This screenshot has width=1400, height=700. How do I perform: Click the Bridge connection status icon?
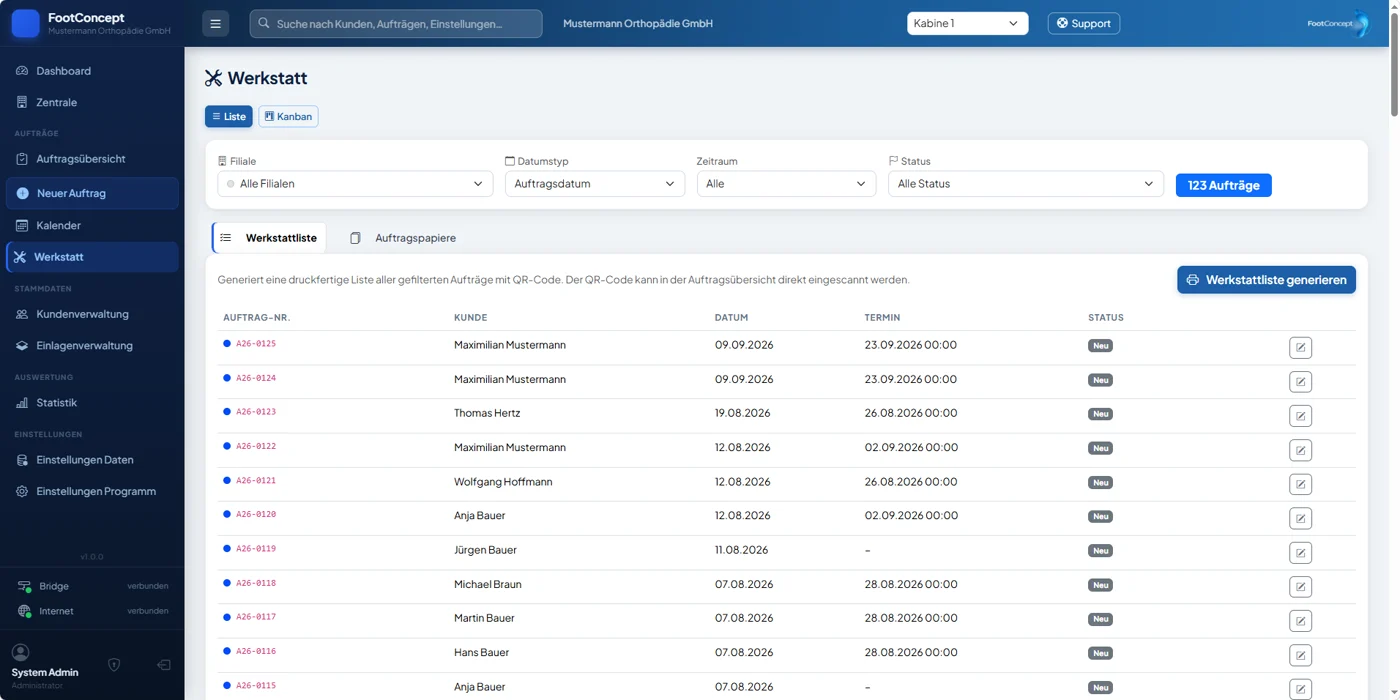24,586
